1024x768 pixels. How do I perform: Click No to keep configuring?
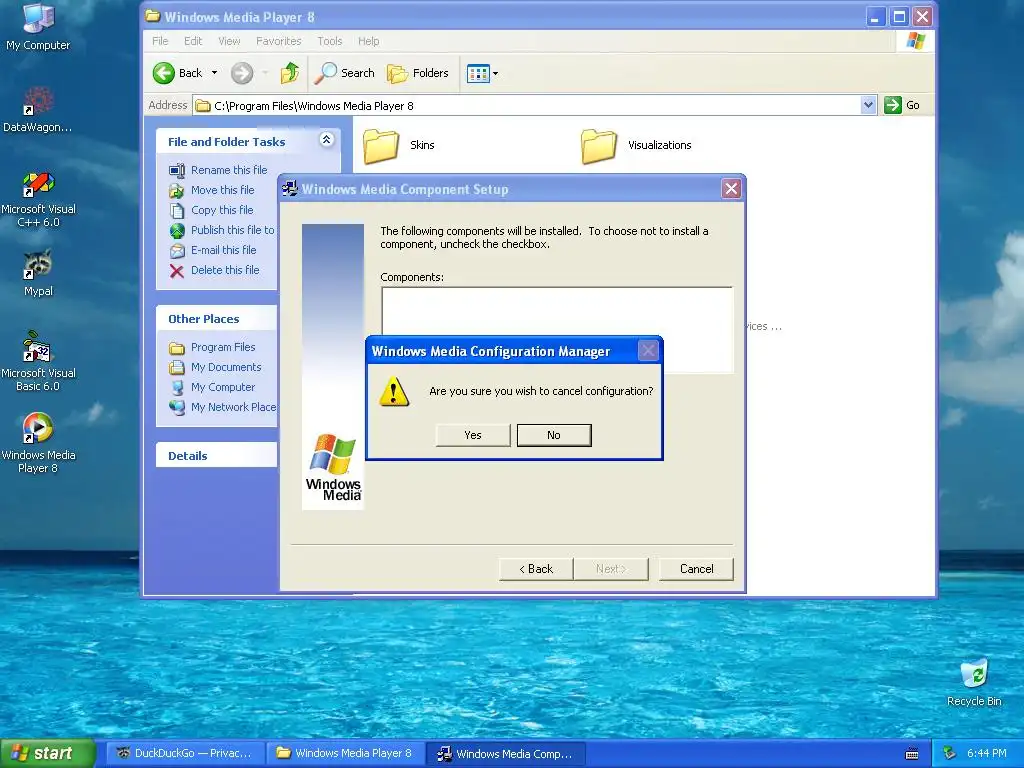[x=554, y=435]
